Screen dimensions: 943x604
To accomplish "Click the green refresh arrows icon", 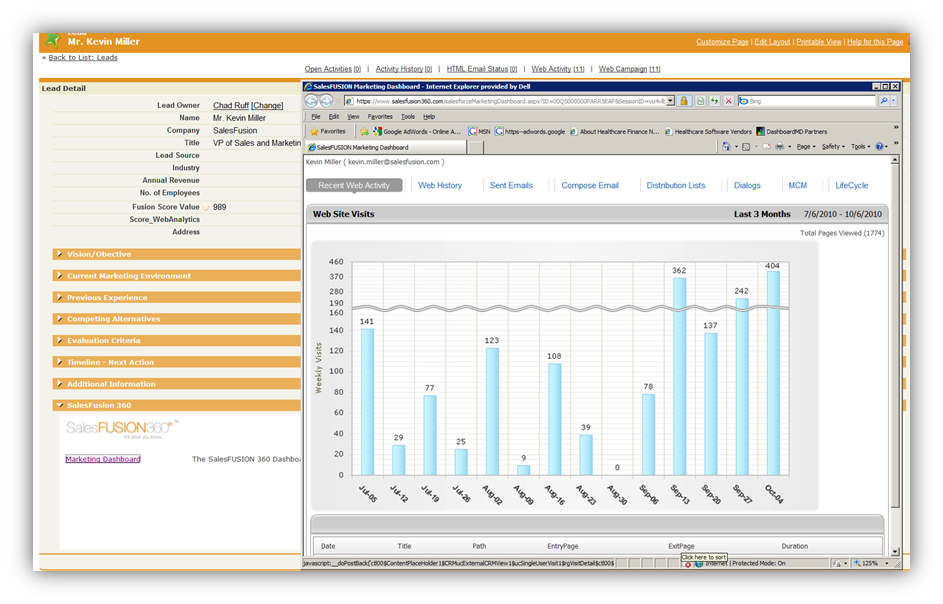I will tap(714, 101).
